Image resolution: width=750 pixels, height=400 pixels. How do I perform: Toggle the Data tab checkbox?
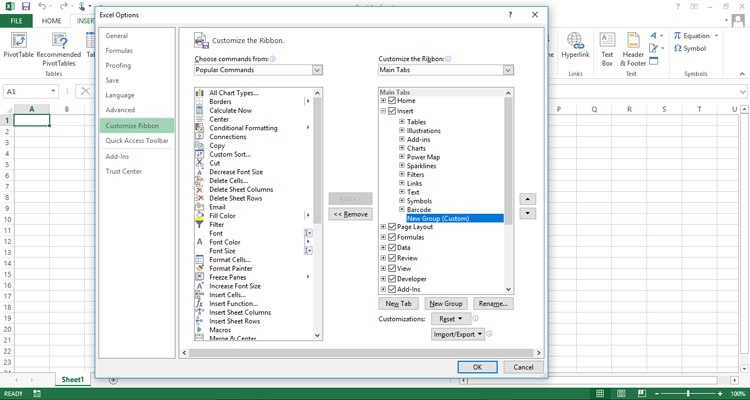pyautogui.click(x=392, y=248)
